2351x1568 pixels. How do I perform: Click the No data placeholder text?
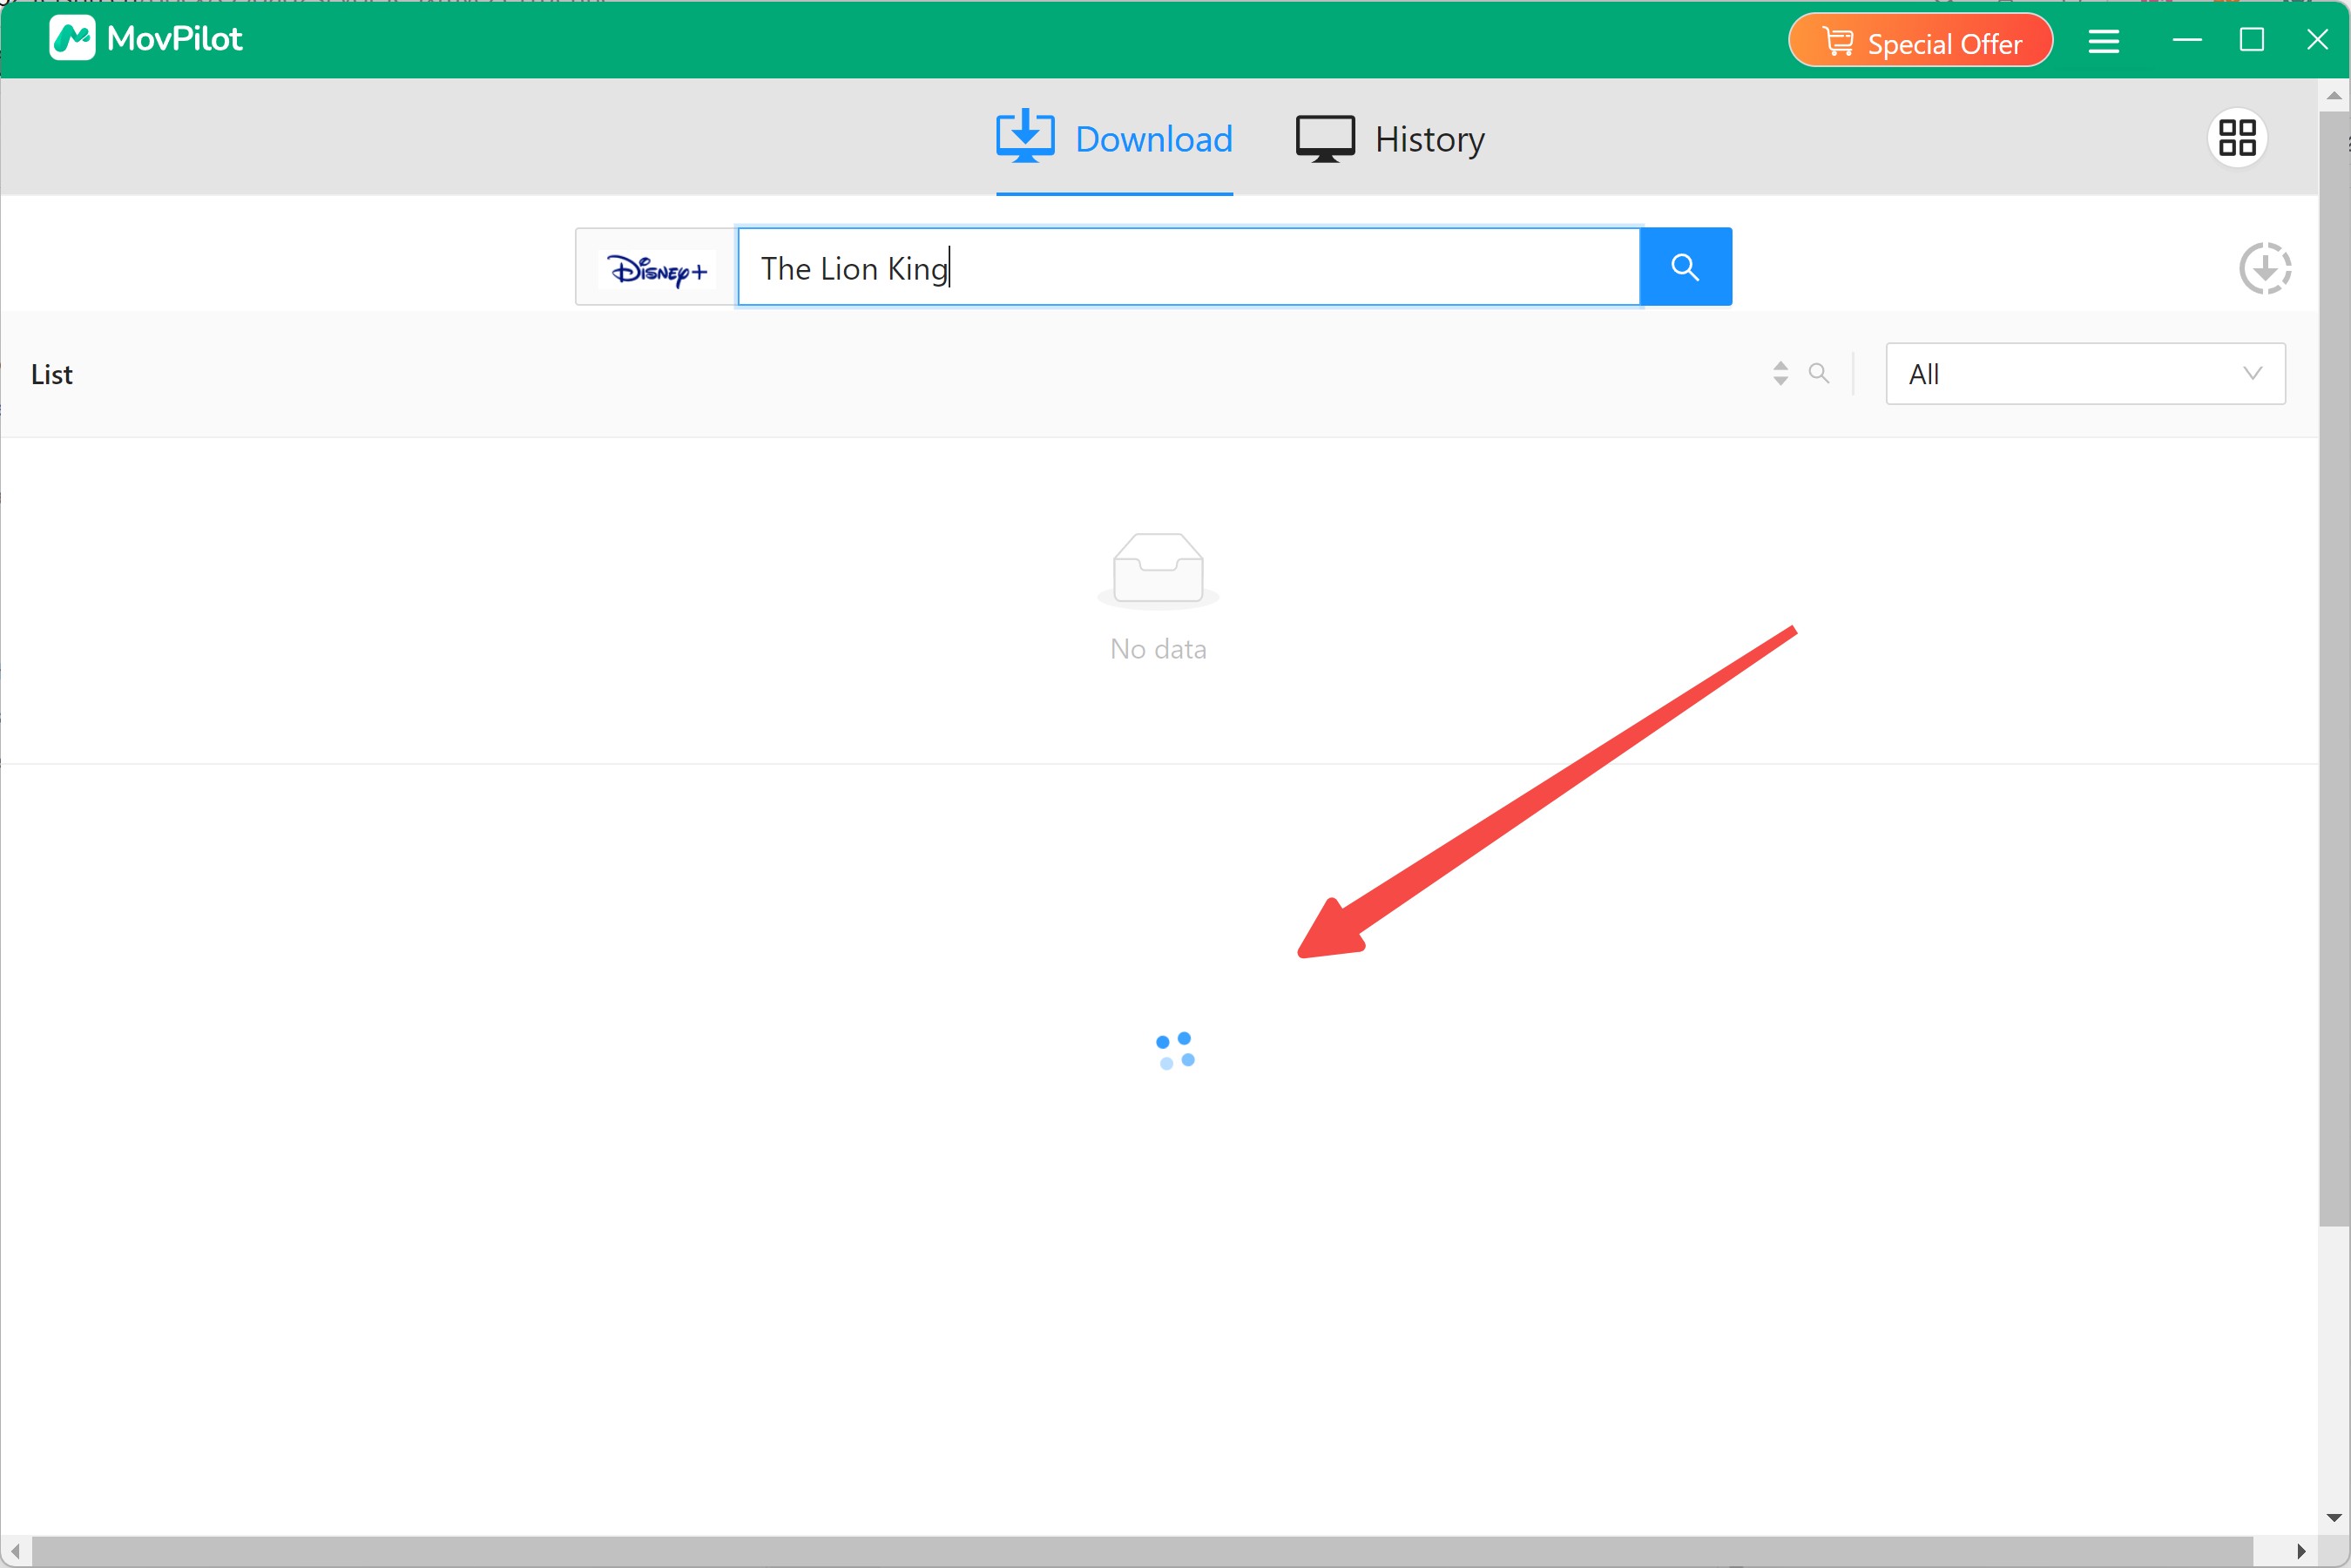(1158, 649)
